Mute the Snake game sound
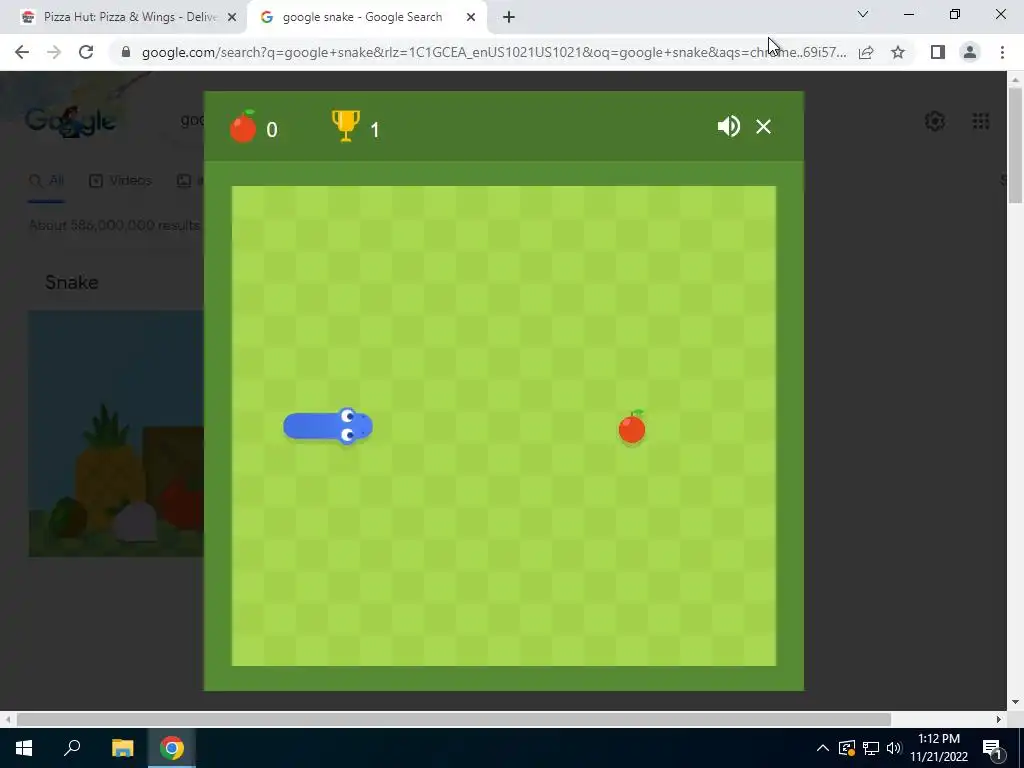This screenshot has width=1024, height=768. (728, 126)
